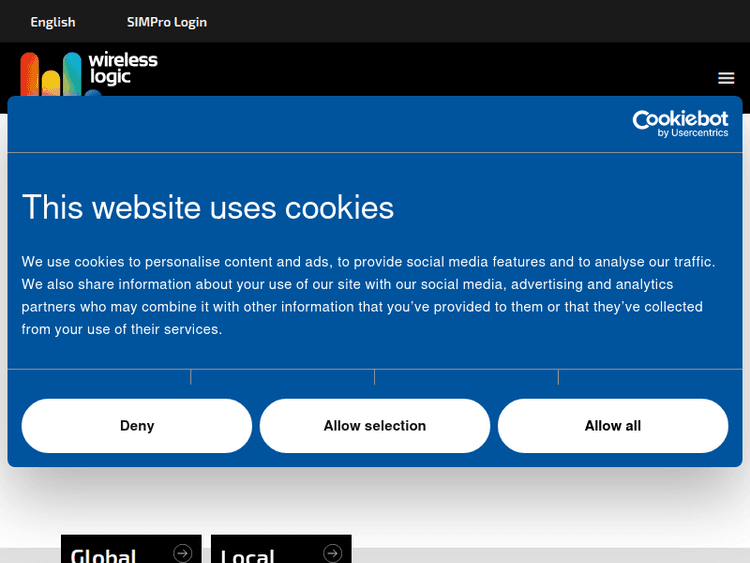750x563 pixels.
Task: Click the arrow icon on Local card
Action: tap(333, 552)
